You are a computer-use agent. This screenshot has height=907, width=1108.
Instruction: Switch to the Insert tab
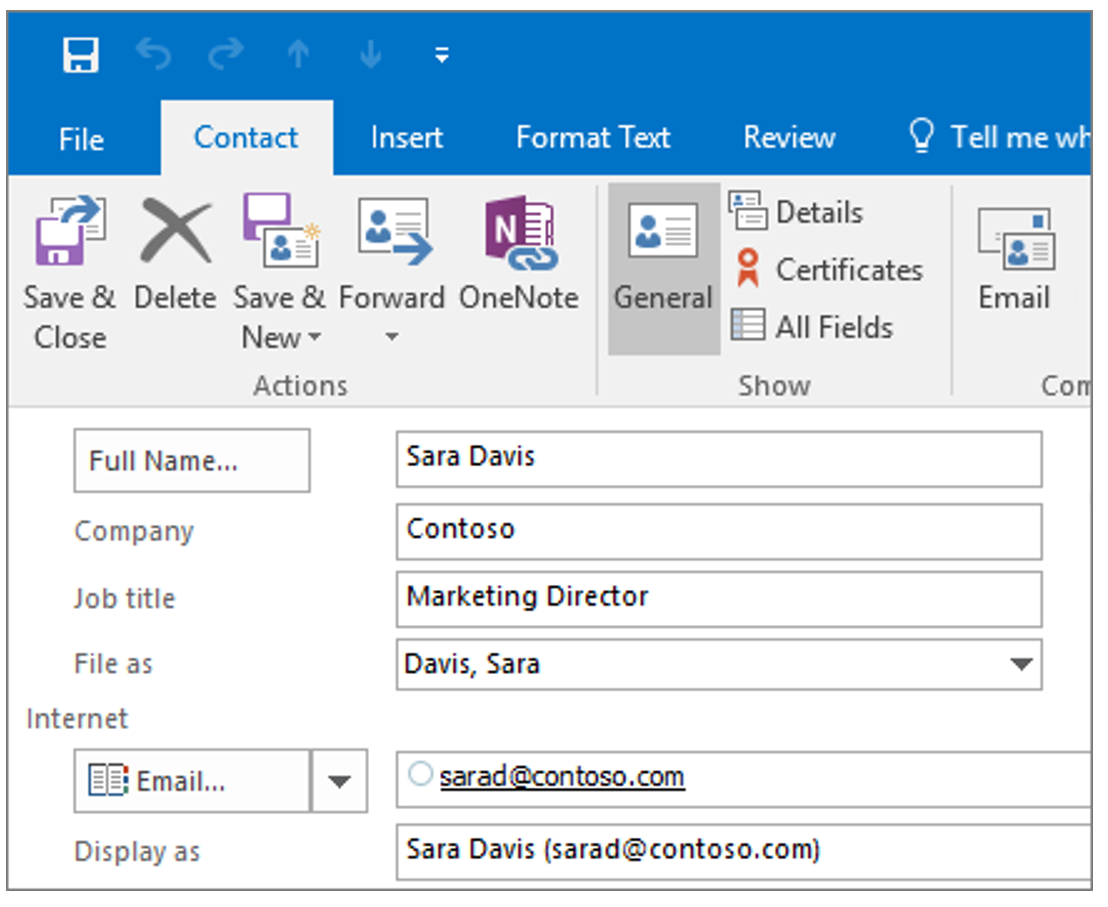(x=407, y=137)
